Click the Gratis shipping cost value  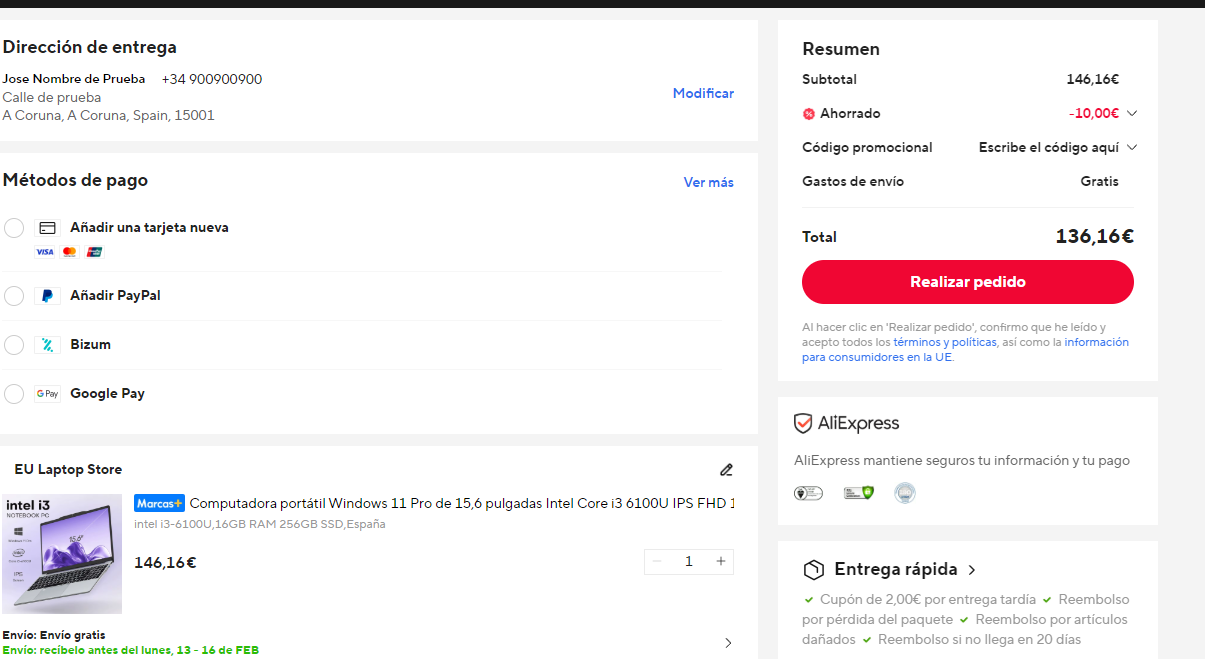click(x=1100, y=182)
